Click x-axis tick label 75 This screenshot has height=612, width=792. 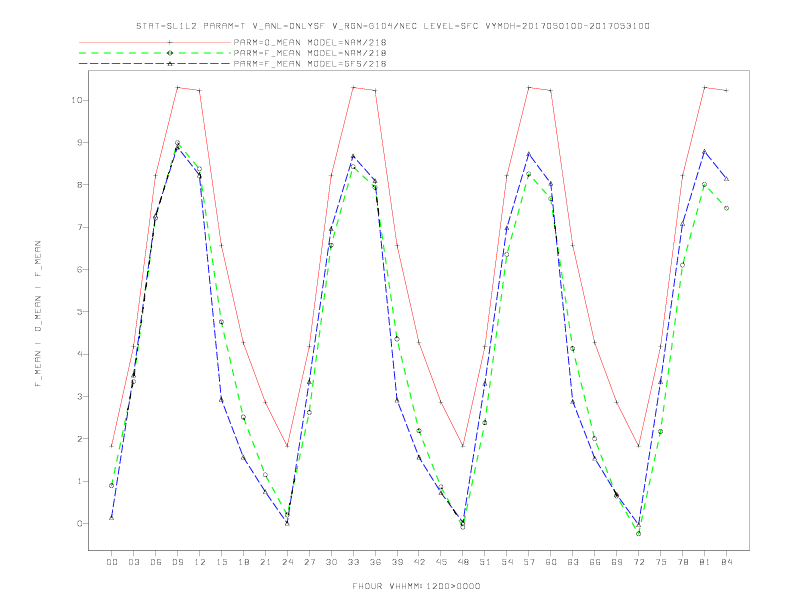click(x=661, y=562)
